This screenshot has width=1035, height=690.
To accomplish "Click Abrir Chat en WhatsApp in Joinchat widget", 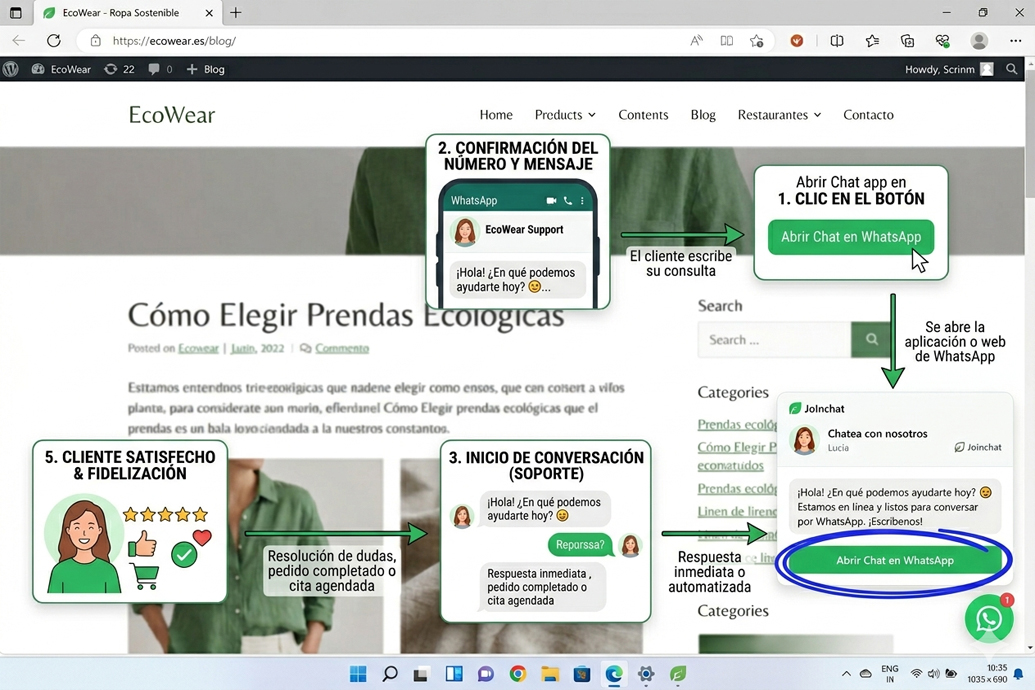I will (x=894, y=561).
